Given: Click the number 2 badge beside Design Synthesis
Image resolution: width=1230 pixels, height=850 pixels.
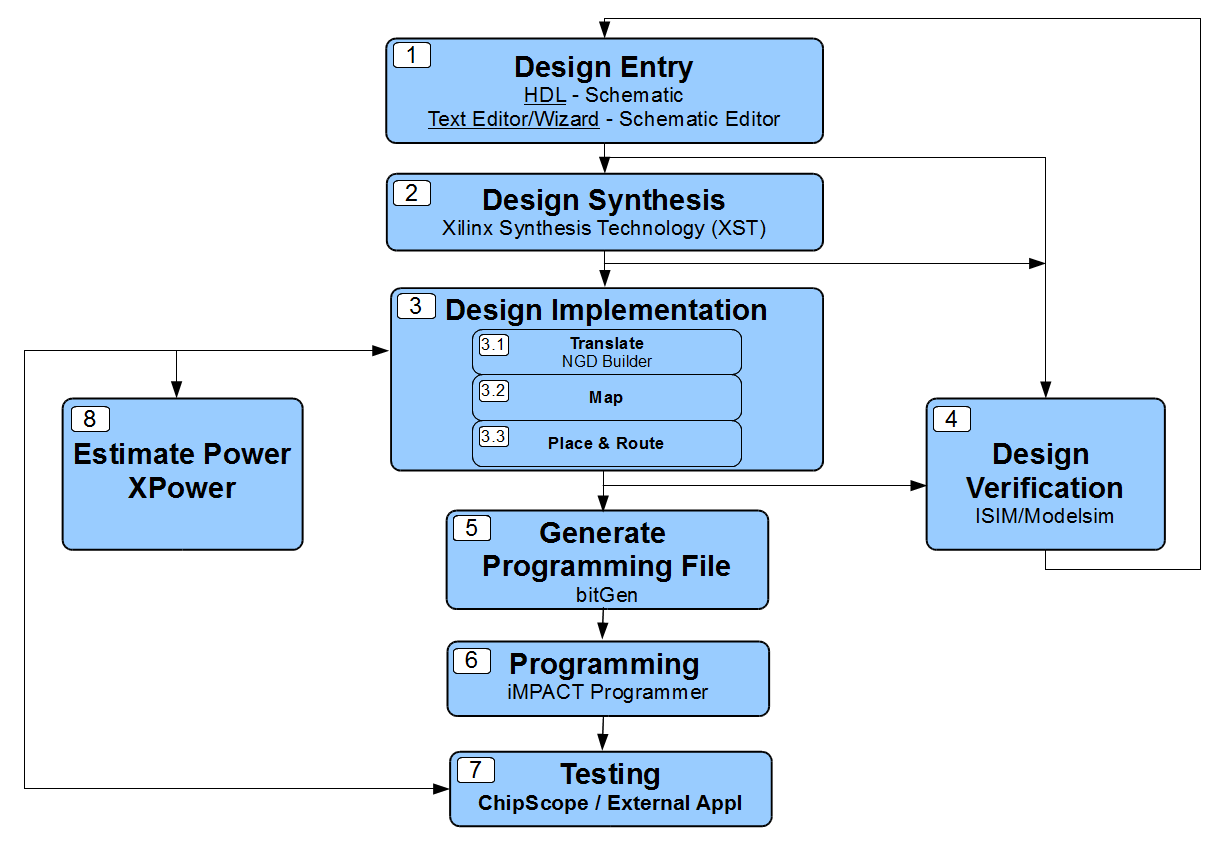Looking at the screenshot, I should pos(412,193).
